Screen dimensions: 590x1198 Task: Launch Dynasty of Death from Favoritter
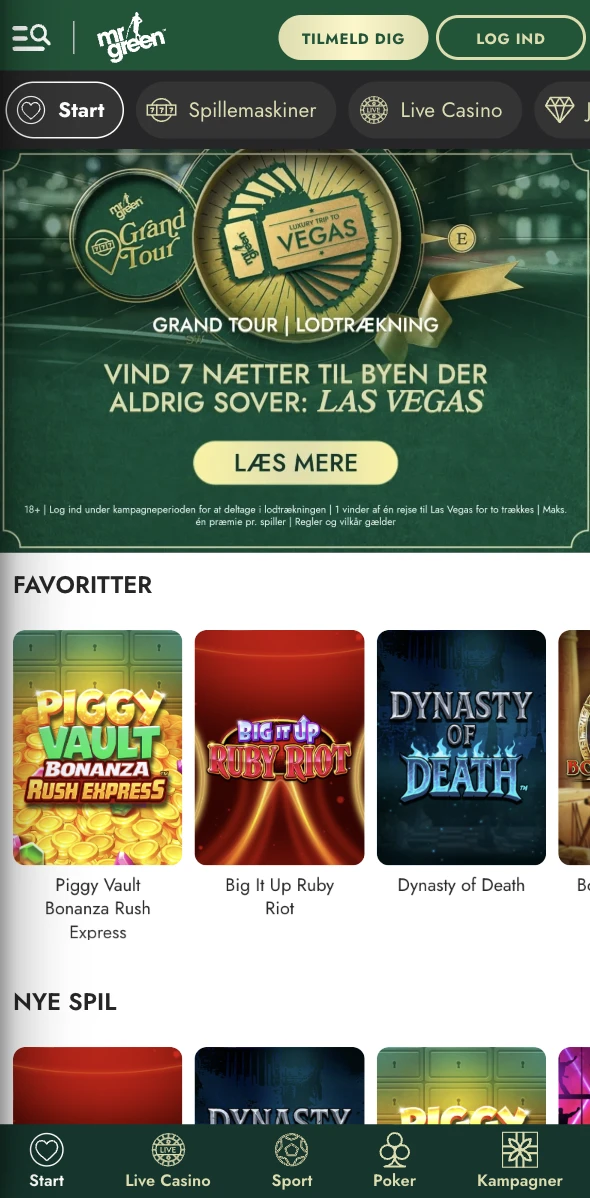point(462,747)
